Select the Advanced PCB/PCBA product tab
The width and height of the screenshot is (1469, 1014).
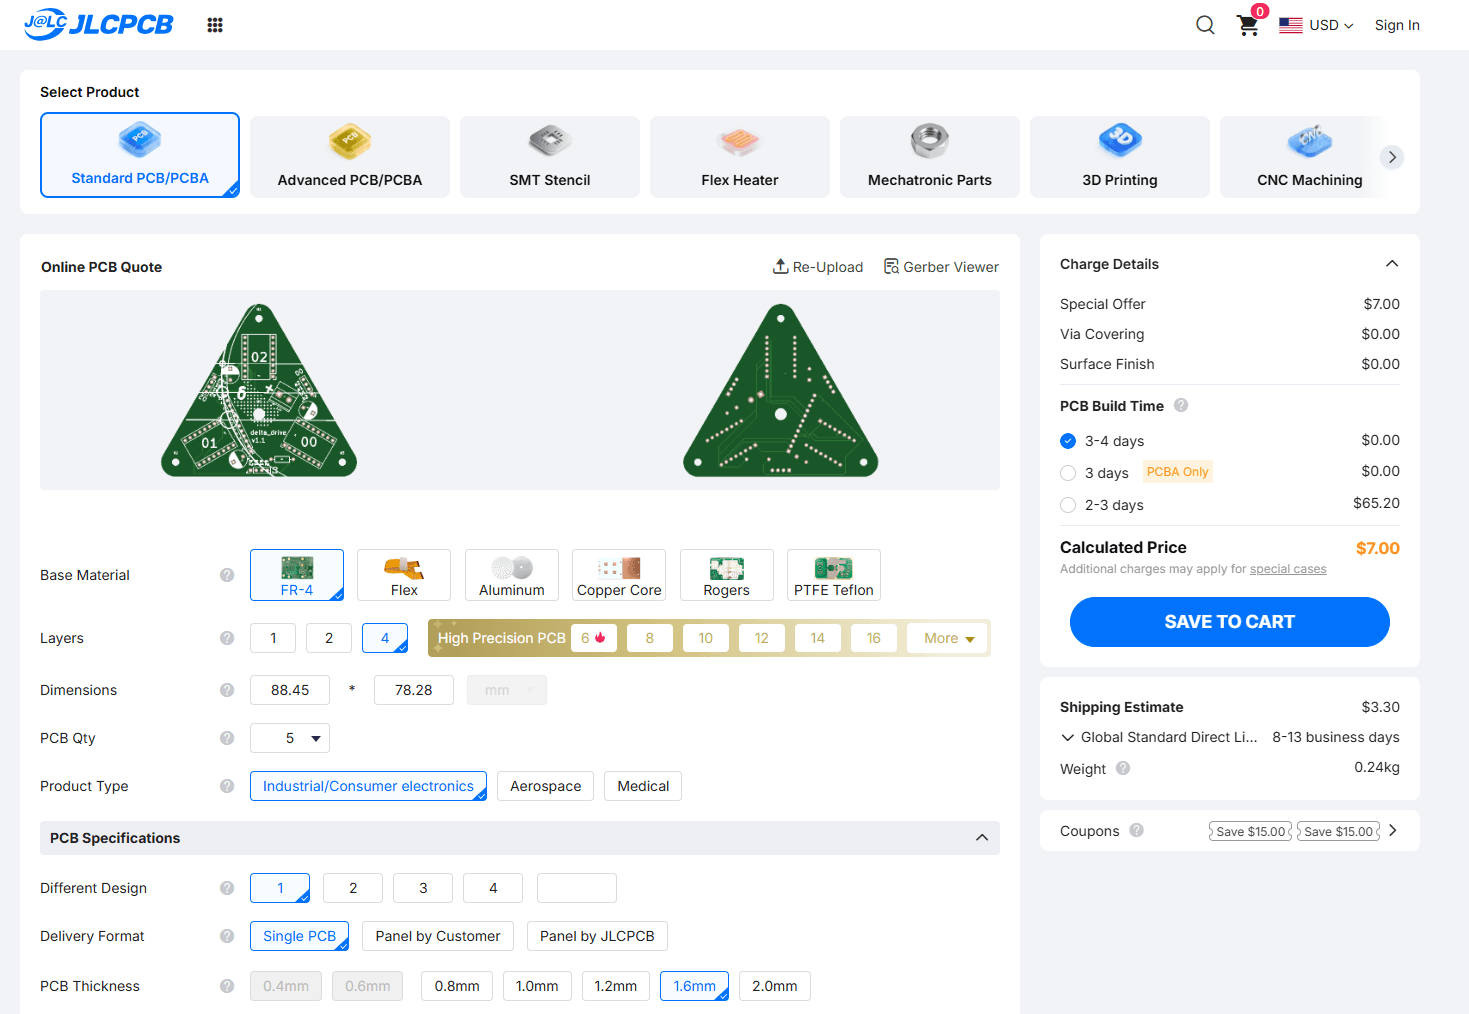[350, 157]
